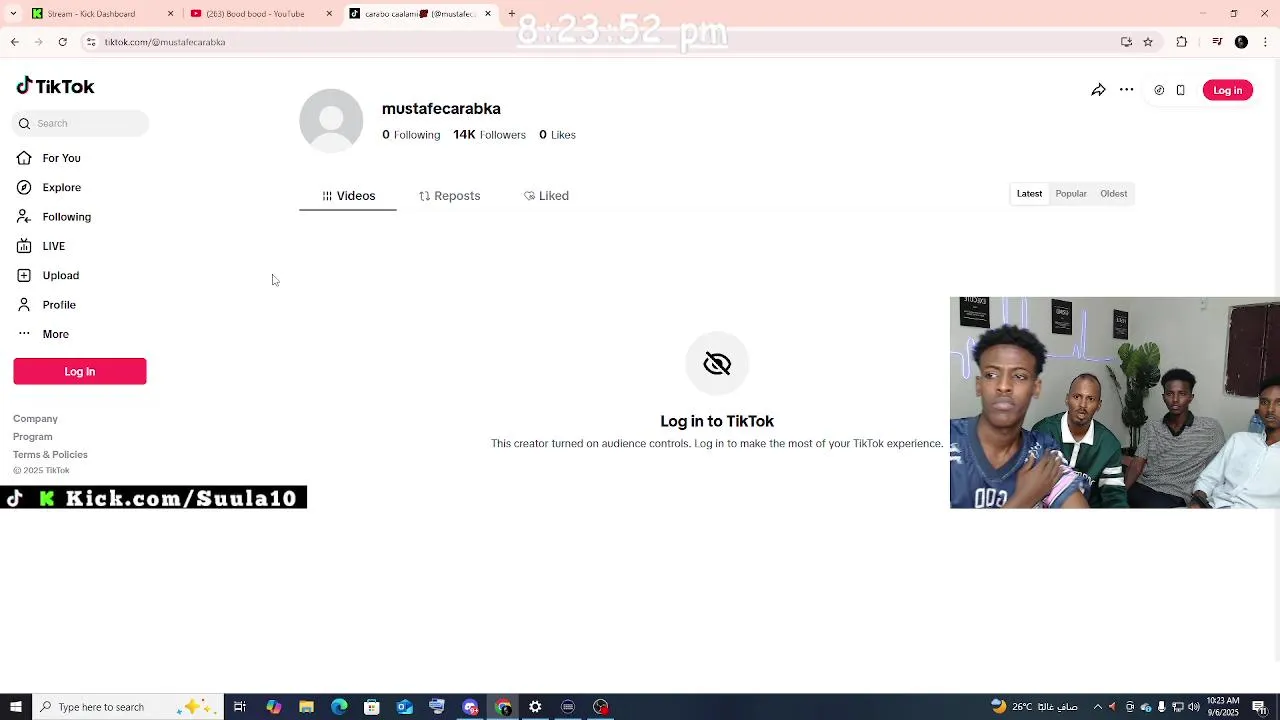The width and height of the screenshot is (1280, 720).
Task: Close the Kick Dashboard tab
Action: 170,14
